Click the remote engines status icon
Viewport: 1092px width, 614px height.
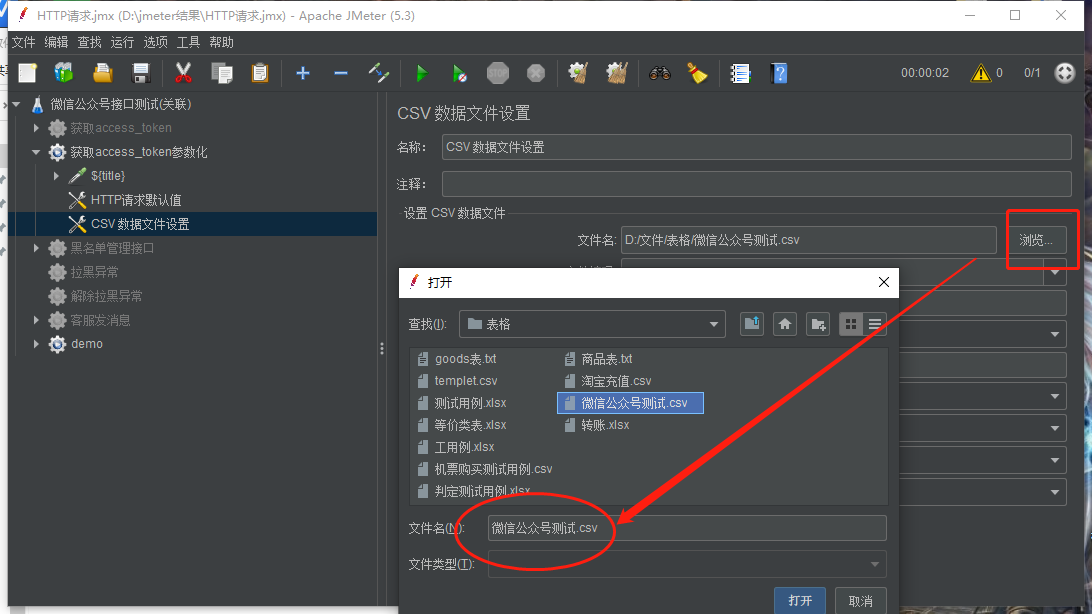tap(1065, 73)
